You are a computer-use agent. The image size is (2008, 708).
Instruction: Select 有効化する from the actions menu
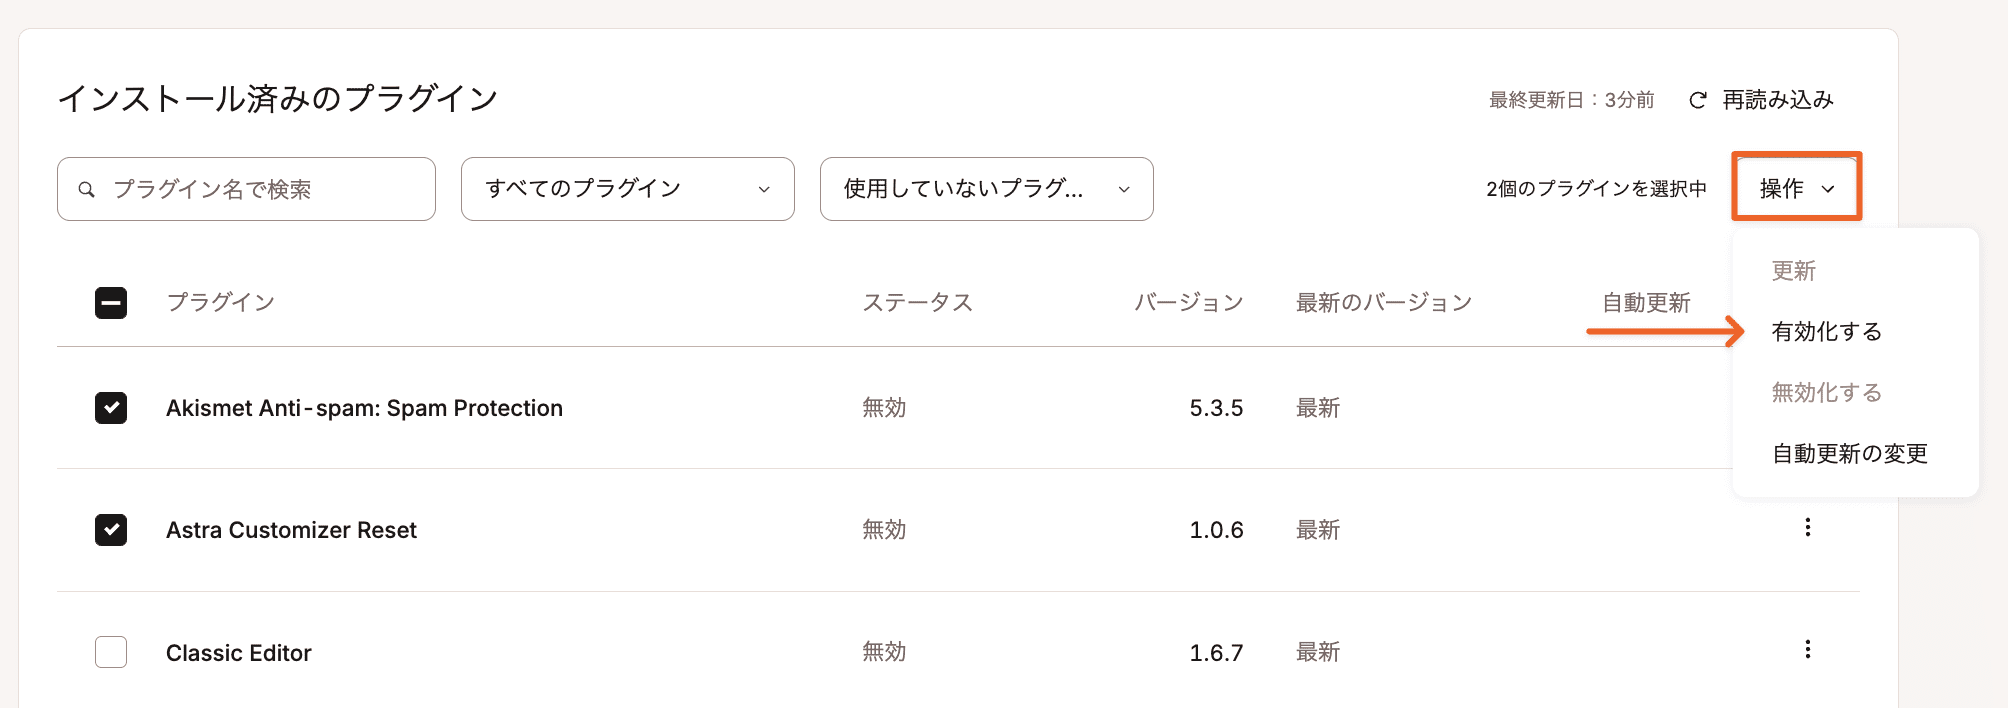(x=1825, y=332)
